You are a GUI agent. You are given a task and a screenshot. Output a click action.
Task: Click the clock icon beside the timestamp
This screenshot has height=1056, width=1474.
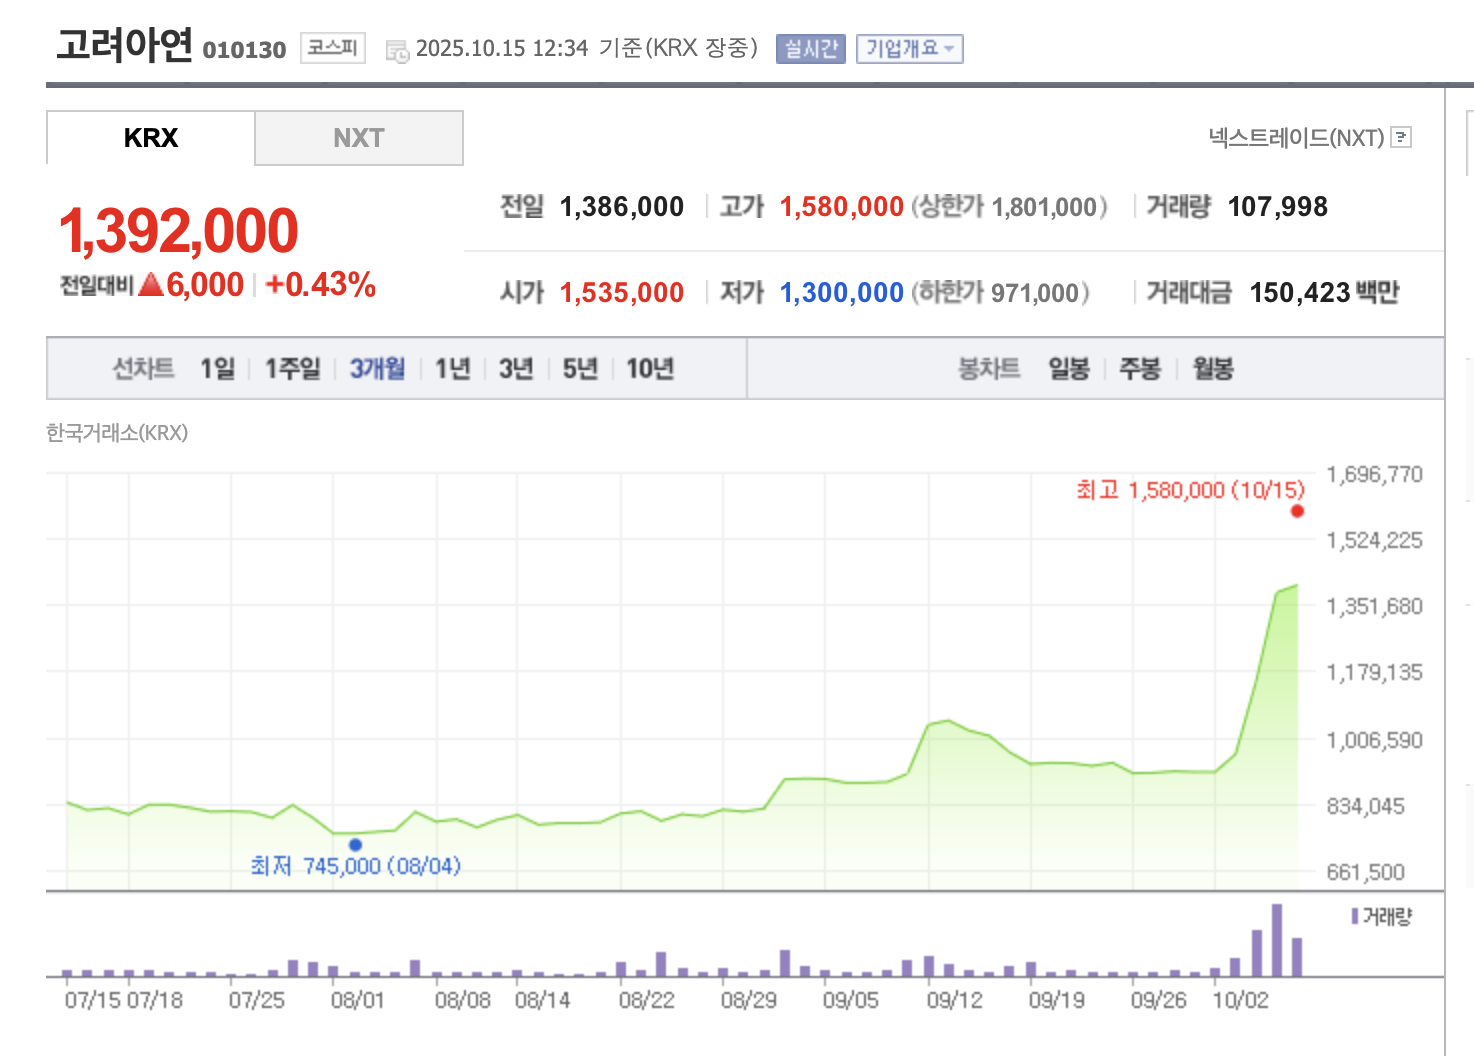pyautogui.click(x=397, y=51)
